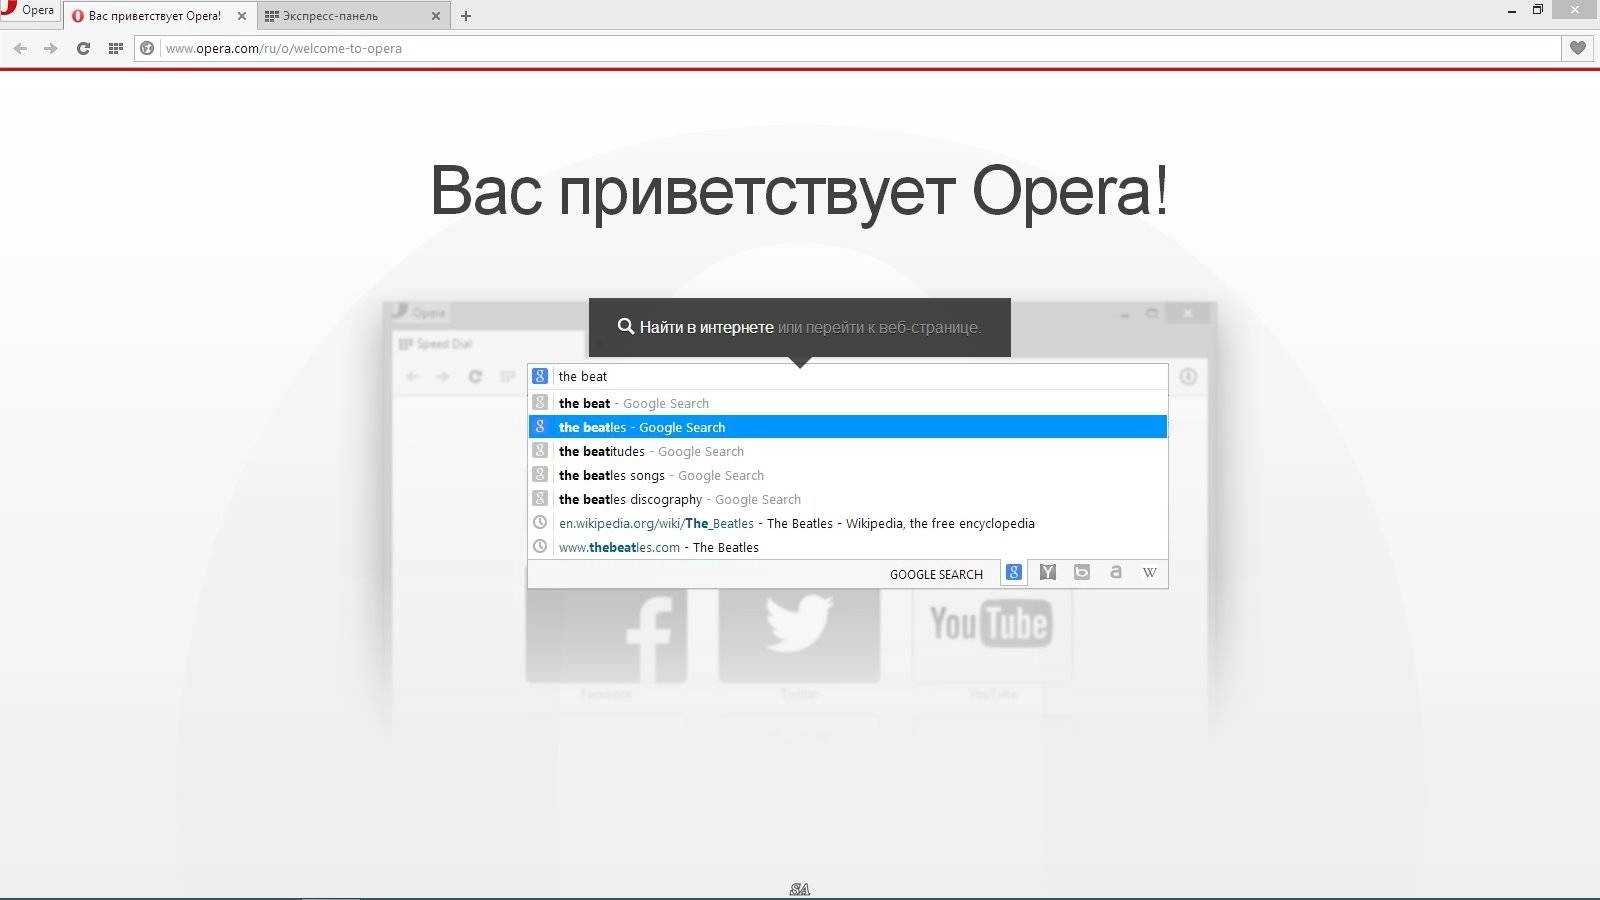The height and width of the screenshot is (900, 1600).
Task: Close the Экспресс-панель tab
Action: pyautogui.click(x=435, y=16)
